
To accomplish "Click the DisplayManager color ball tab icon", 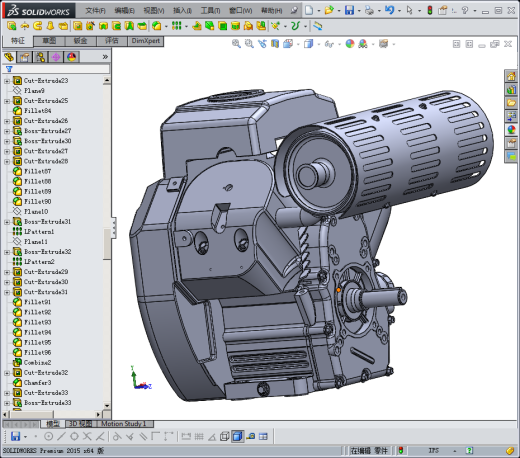I will click(x=71, y=57).
